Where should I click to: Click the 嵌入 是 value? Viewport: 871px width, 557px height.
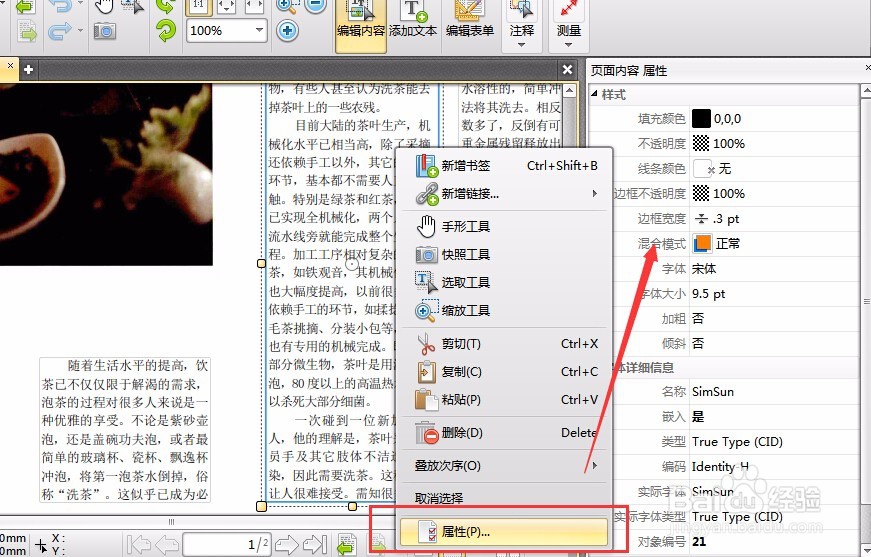pos(698,417)
